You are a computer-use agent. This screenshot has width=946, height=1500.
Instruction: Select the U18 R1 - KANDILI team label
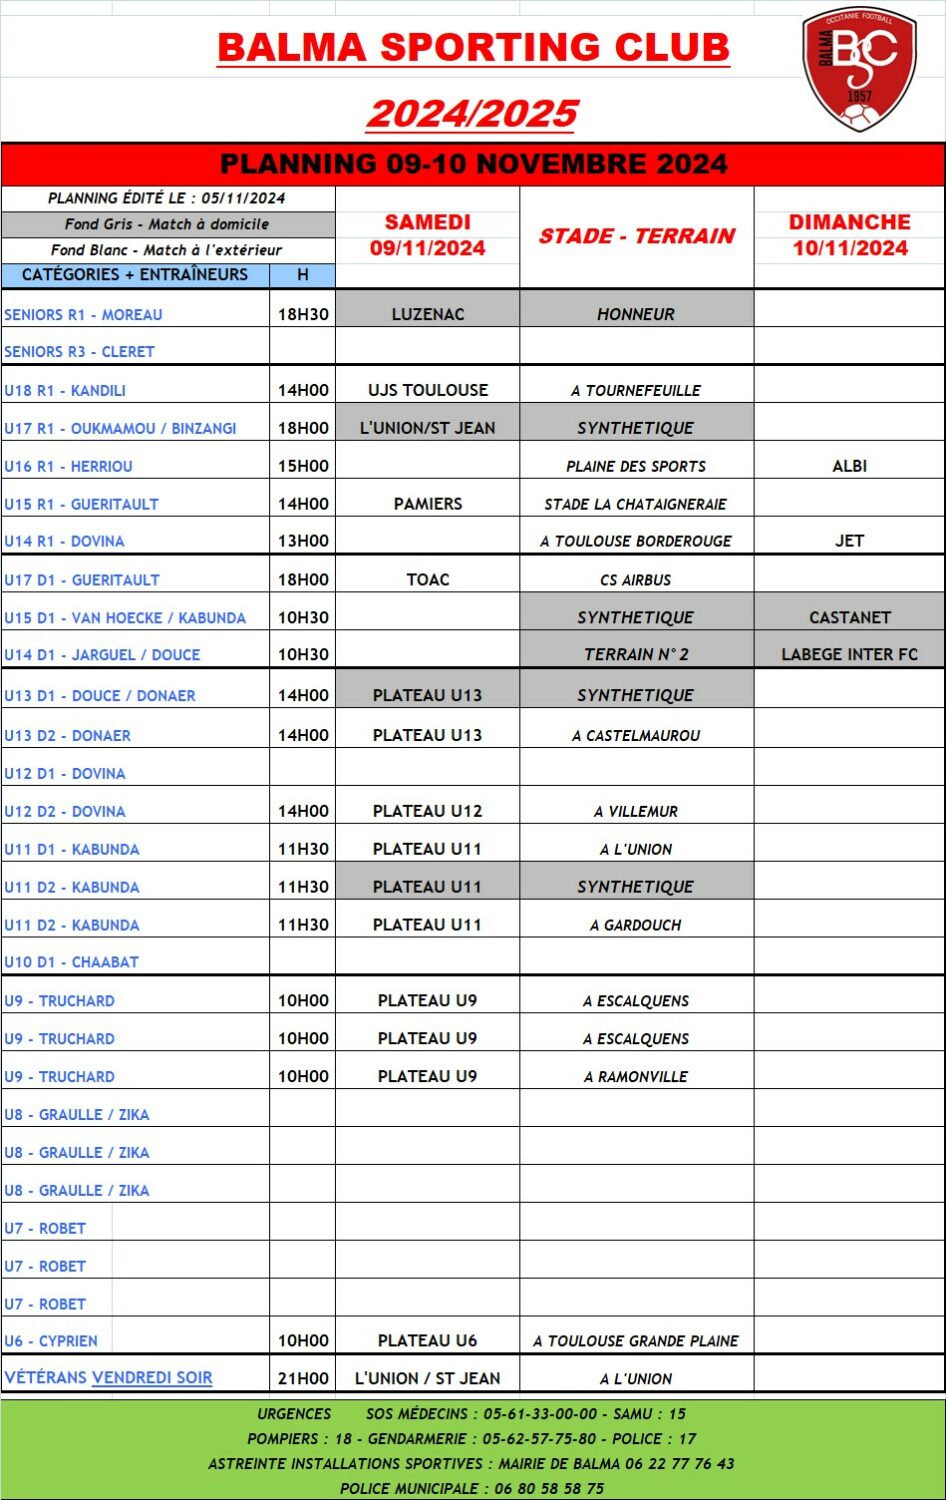coord(65,390)
